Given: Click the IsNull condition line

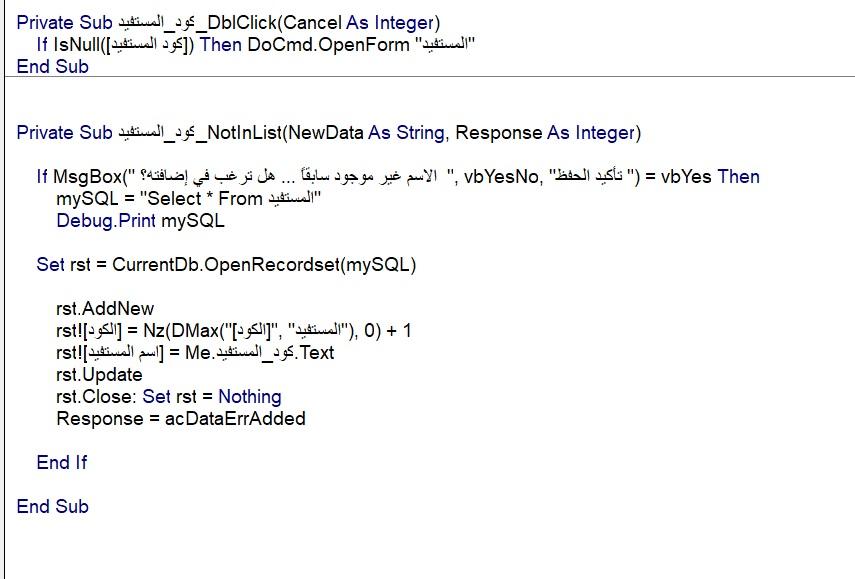Looking at the screenshot, I should pos(256,44).
